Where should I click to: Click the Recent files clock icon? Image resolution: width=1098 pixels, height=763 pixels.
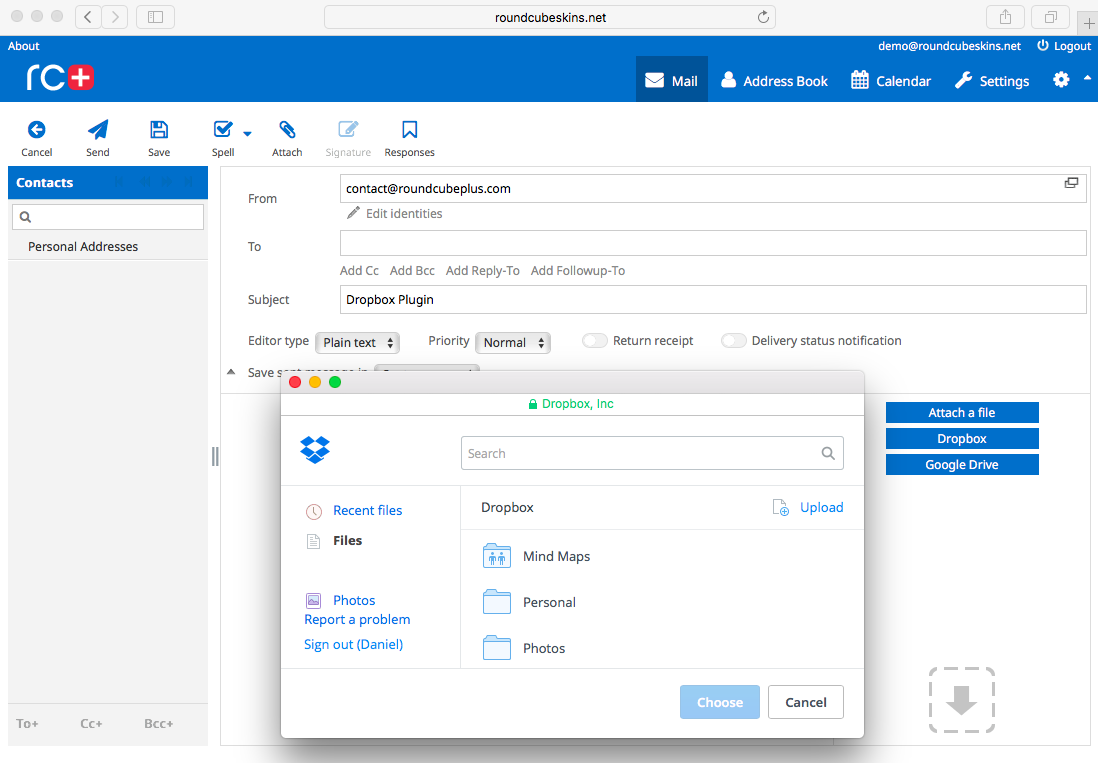[x=314, y=512]
